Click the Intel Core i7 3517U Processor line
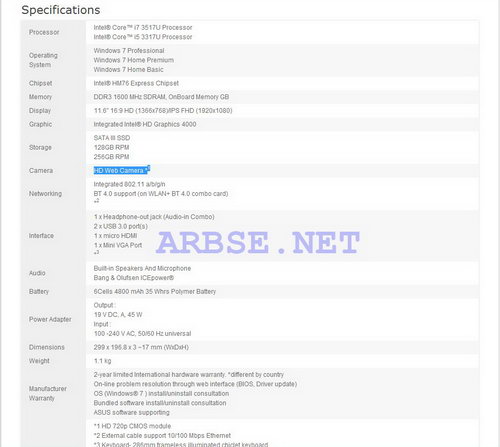The height and width of the screenshot is (447, 500). [143, 27]
